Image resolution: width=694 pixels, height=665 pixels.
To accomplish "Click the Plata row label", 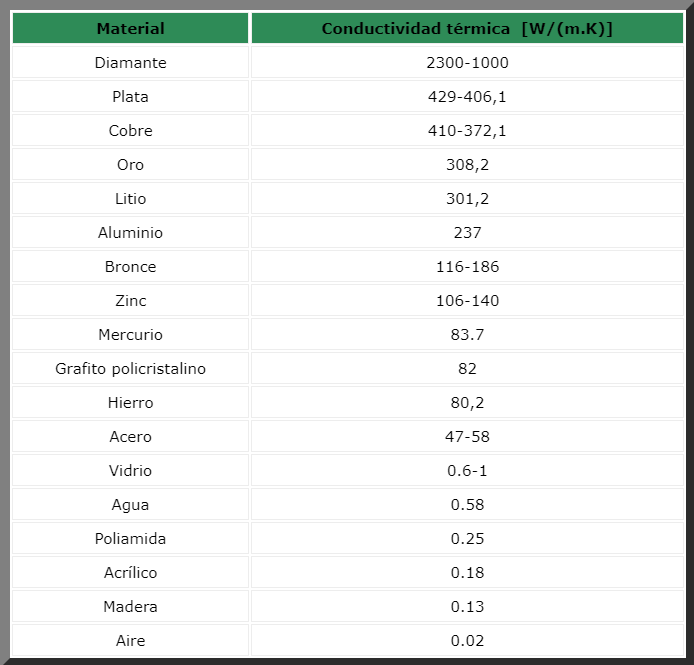I will point(131,97).
